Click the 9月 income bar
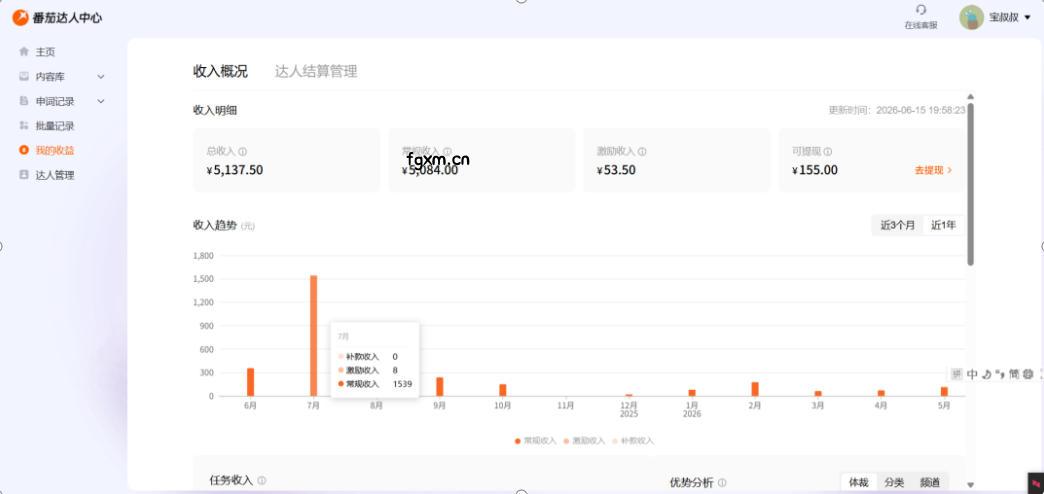 tap(439, 387)
